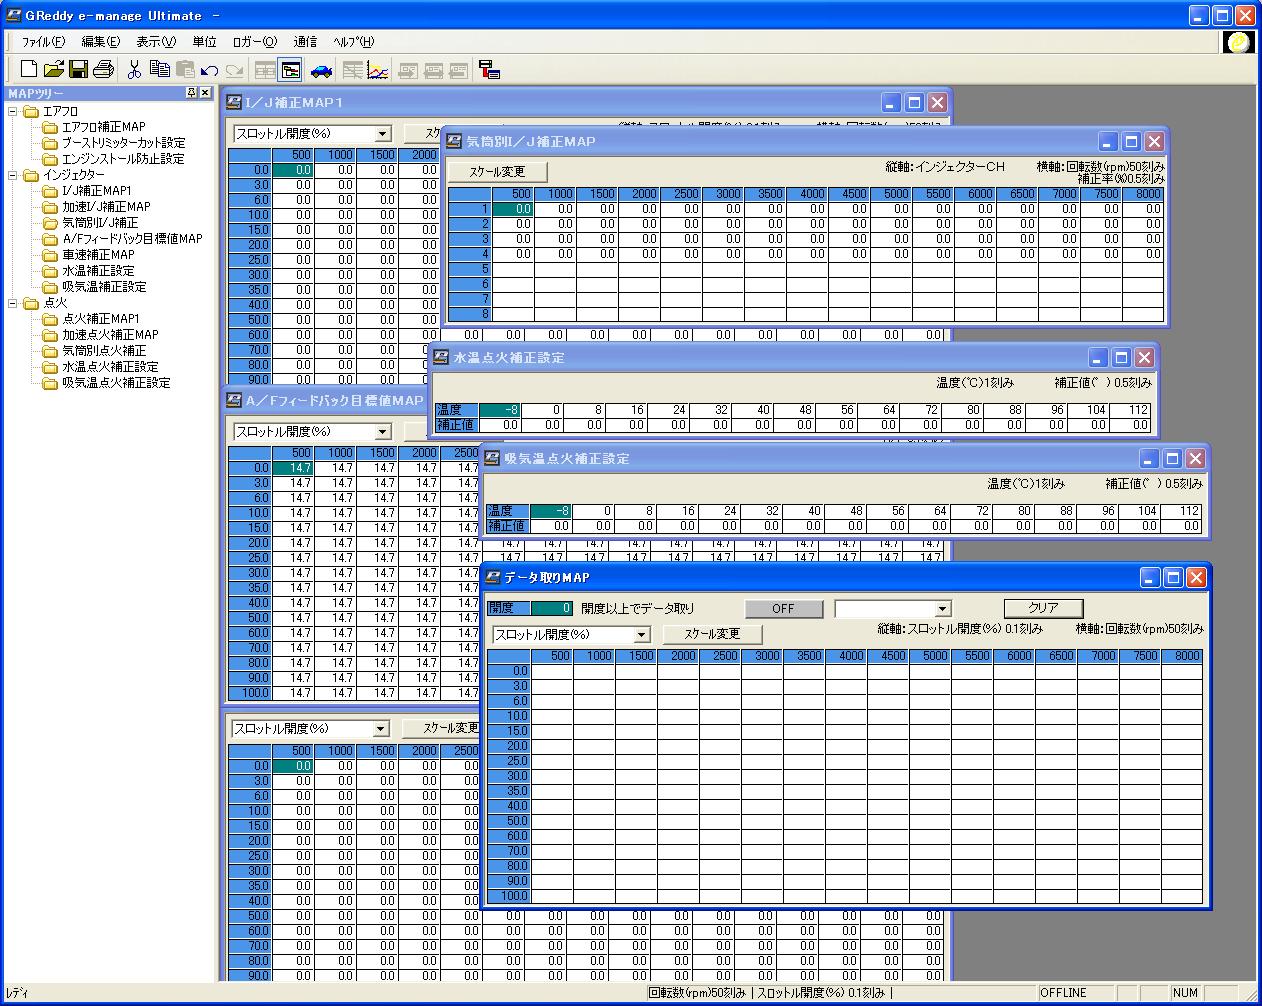1262x1006 pixels.
Task: Collapse the エアフロ tree node
Action: click(14, 111)
